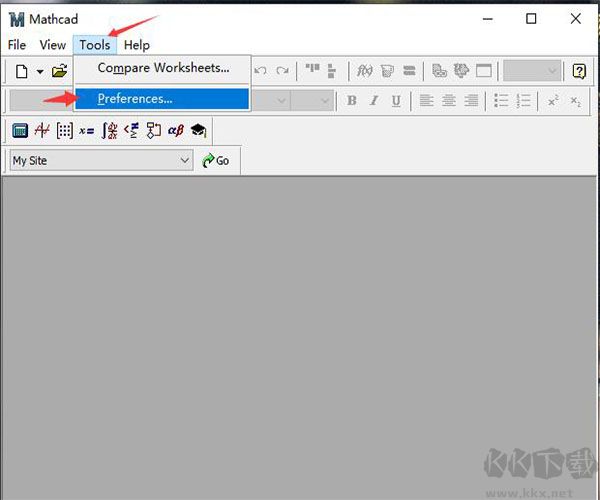Click the New worksheet icon

click(x=21, y=71)
